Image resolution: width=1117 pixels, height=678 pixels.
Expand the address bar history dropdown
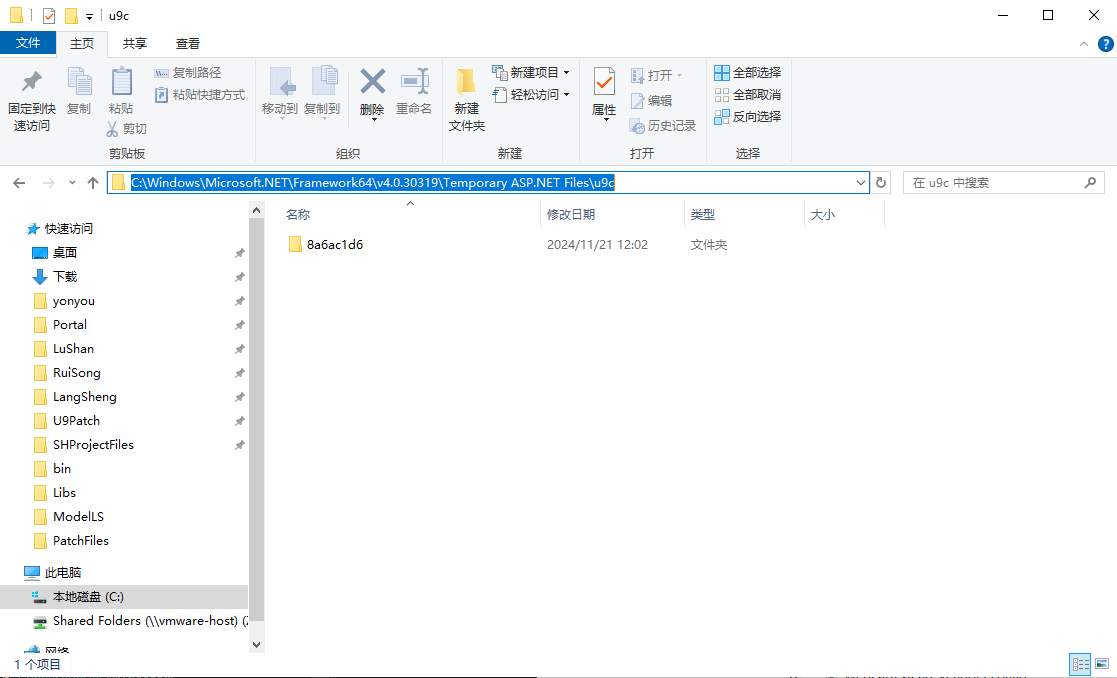(x=861, y=183)
